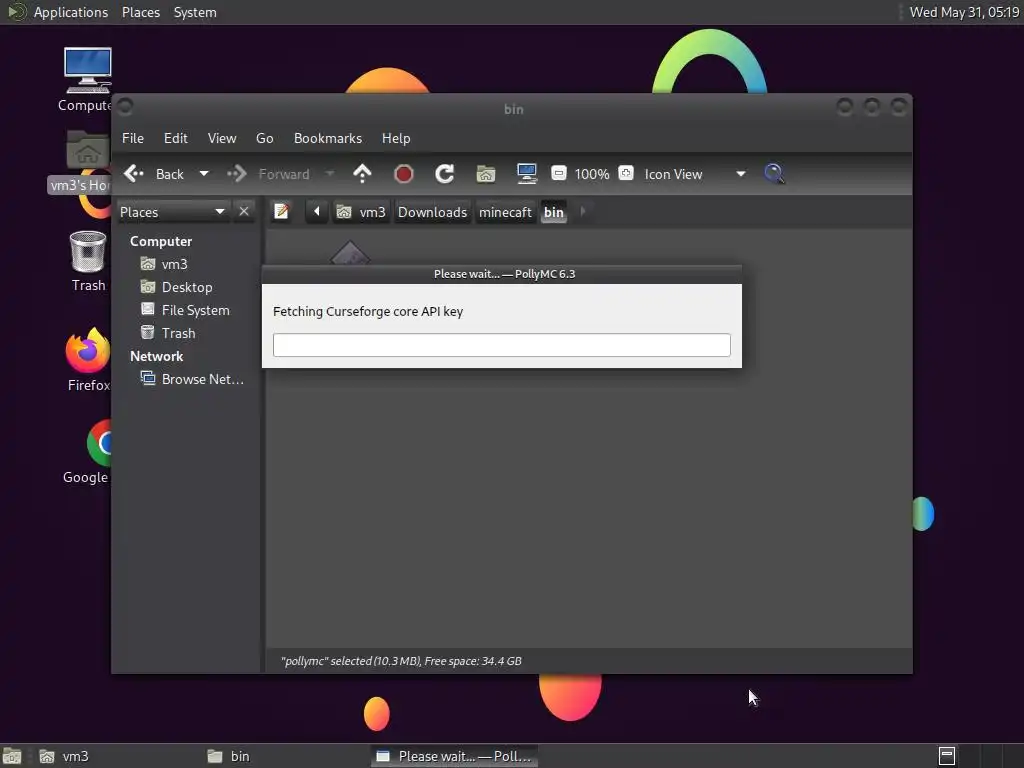Switch to the Please wait PollyMC taskbar item

(455, 756)
